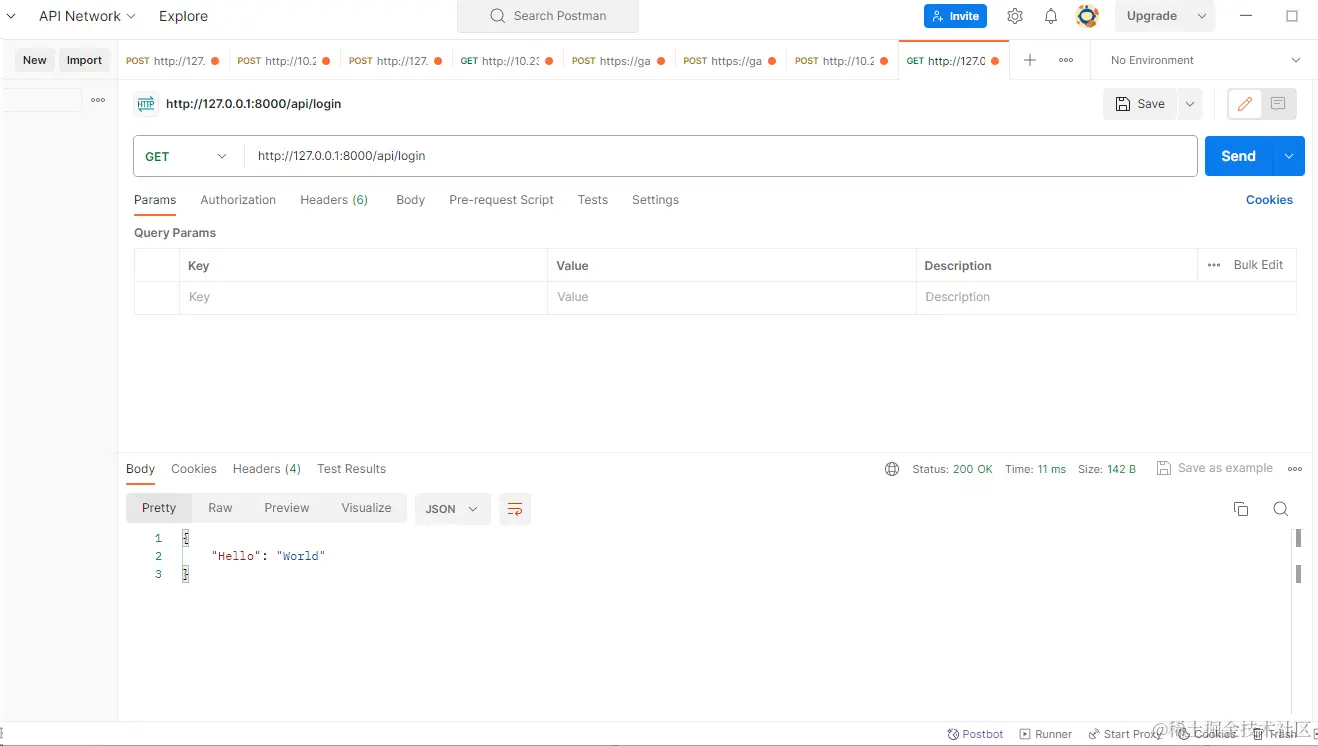
Task: Open Explore in the top bar
Action: 183,16
